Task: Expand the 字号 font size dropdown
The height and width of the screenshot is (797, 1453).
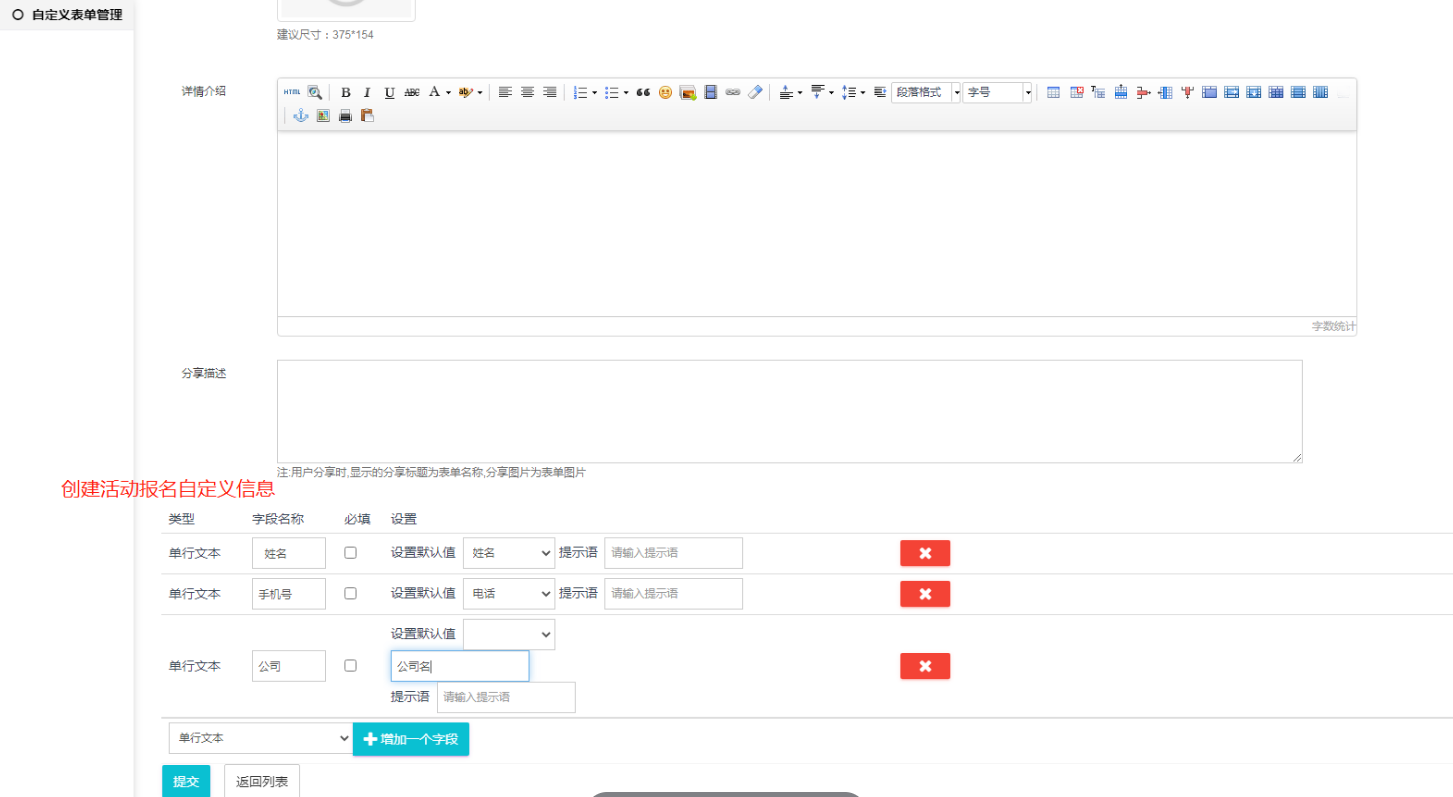Action: pyautogui.click(x=997, y=92)
